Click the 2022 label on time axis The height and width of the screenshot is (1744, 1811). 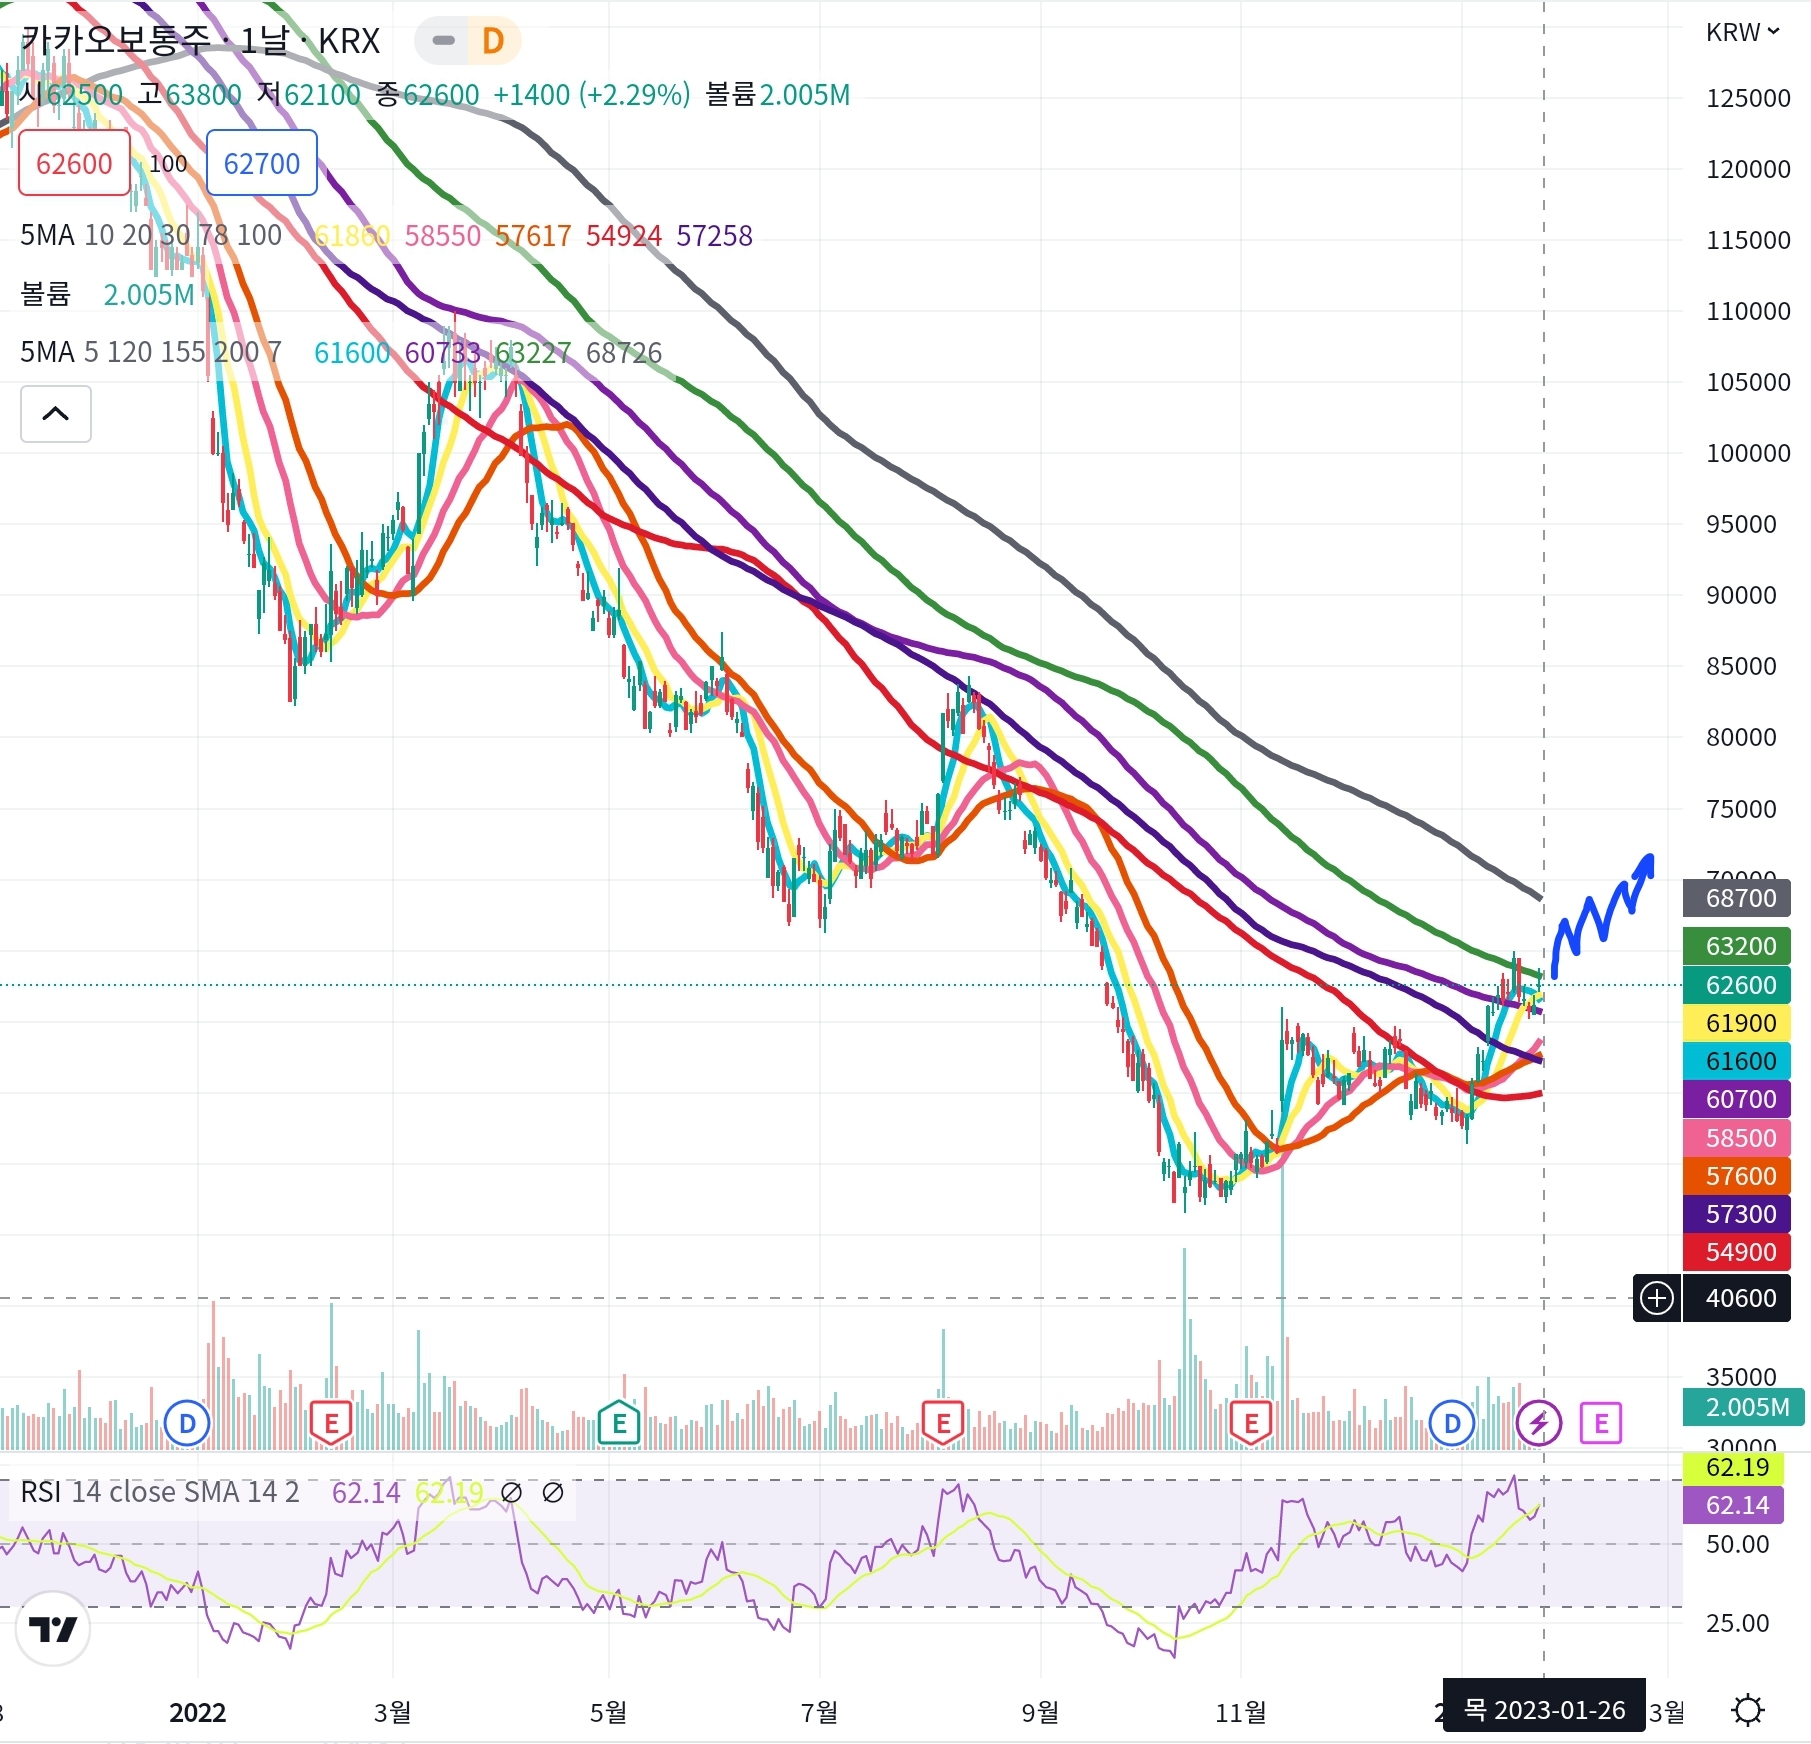[198, 1712]
